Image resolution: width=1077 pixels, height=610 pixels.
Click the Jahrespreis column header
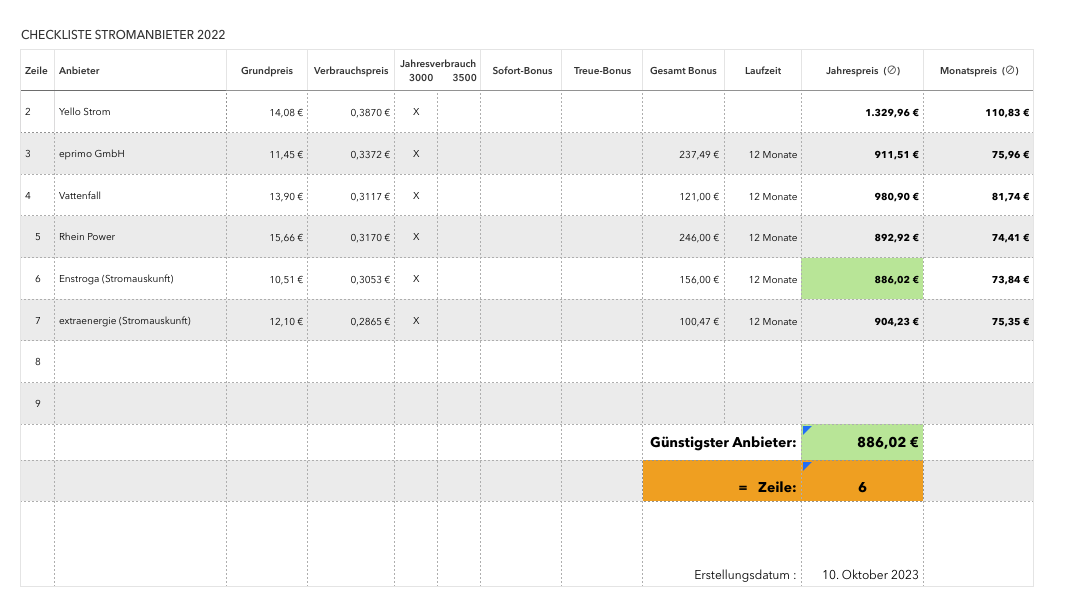(x=862, y=71)
